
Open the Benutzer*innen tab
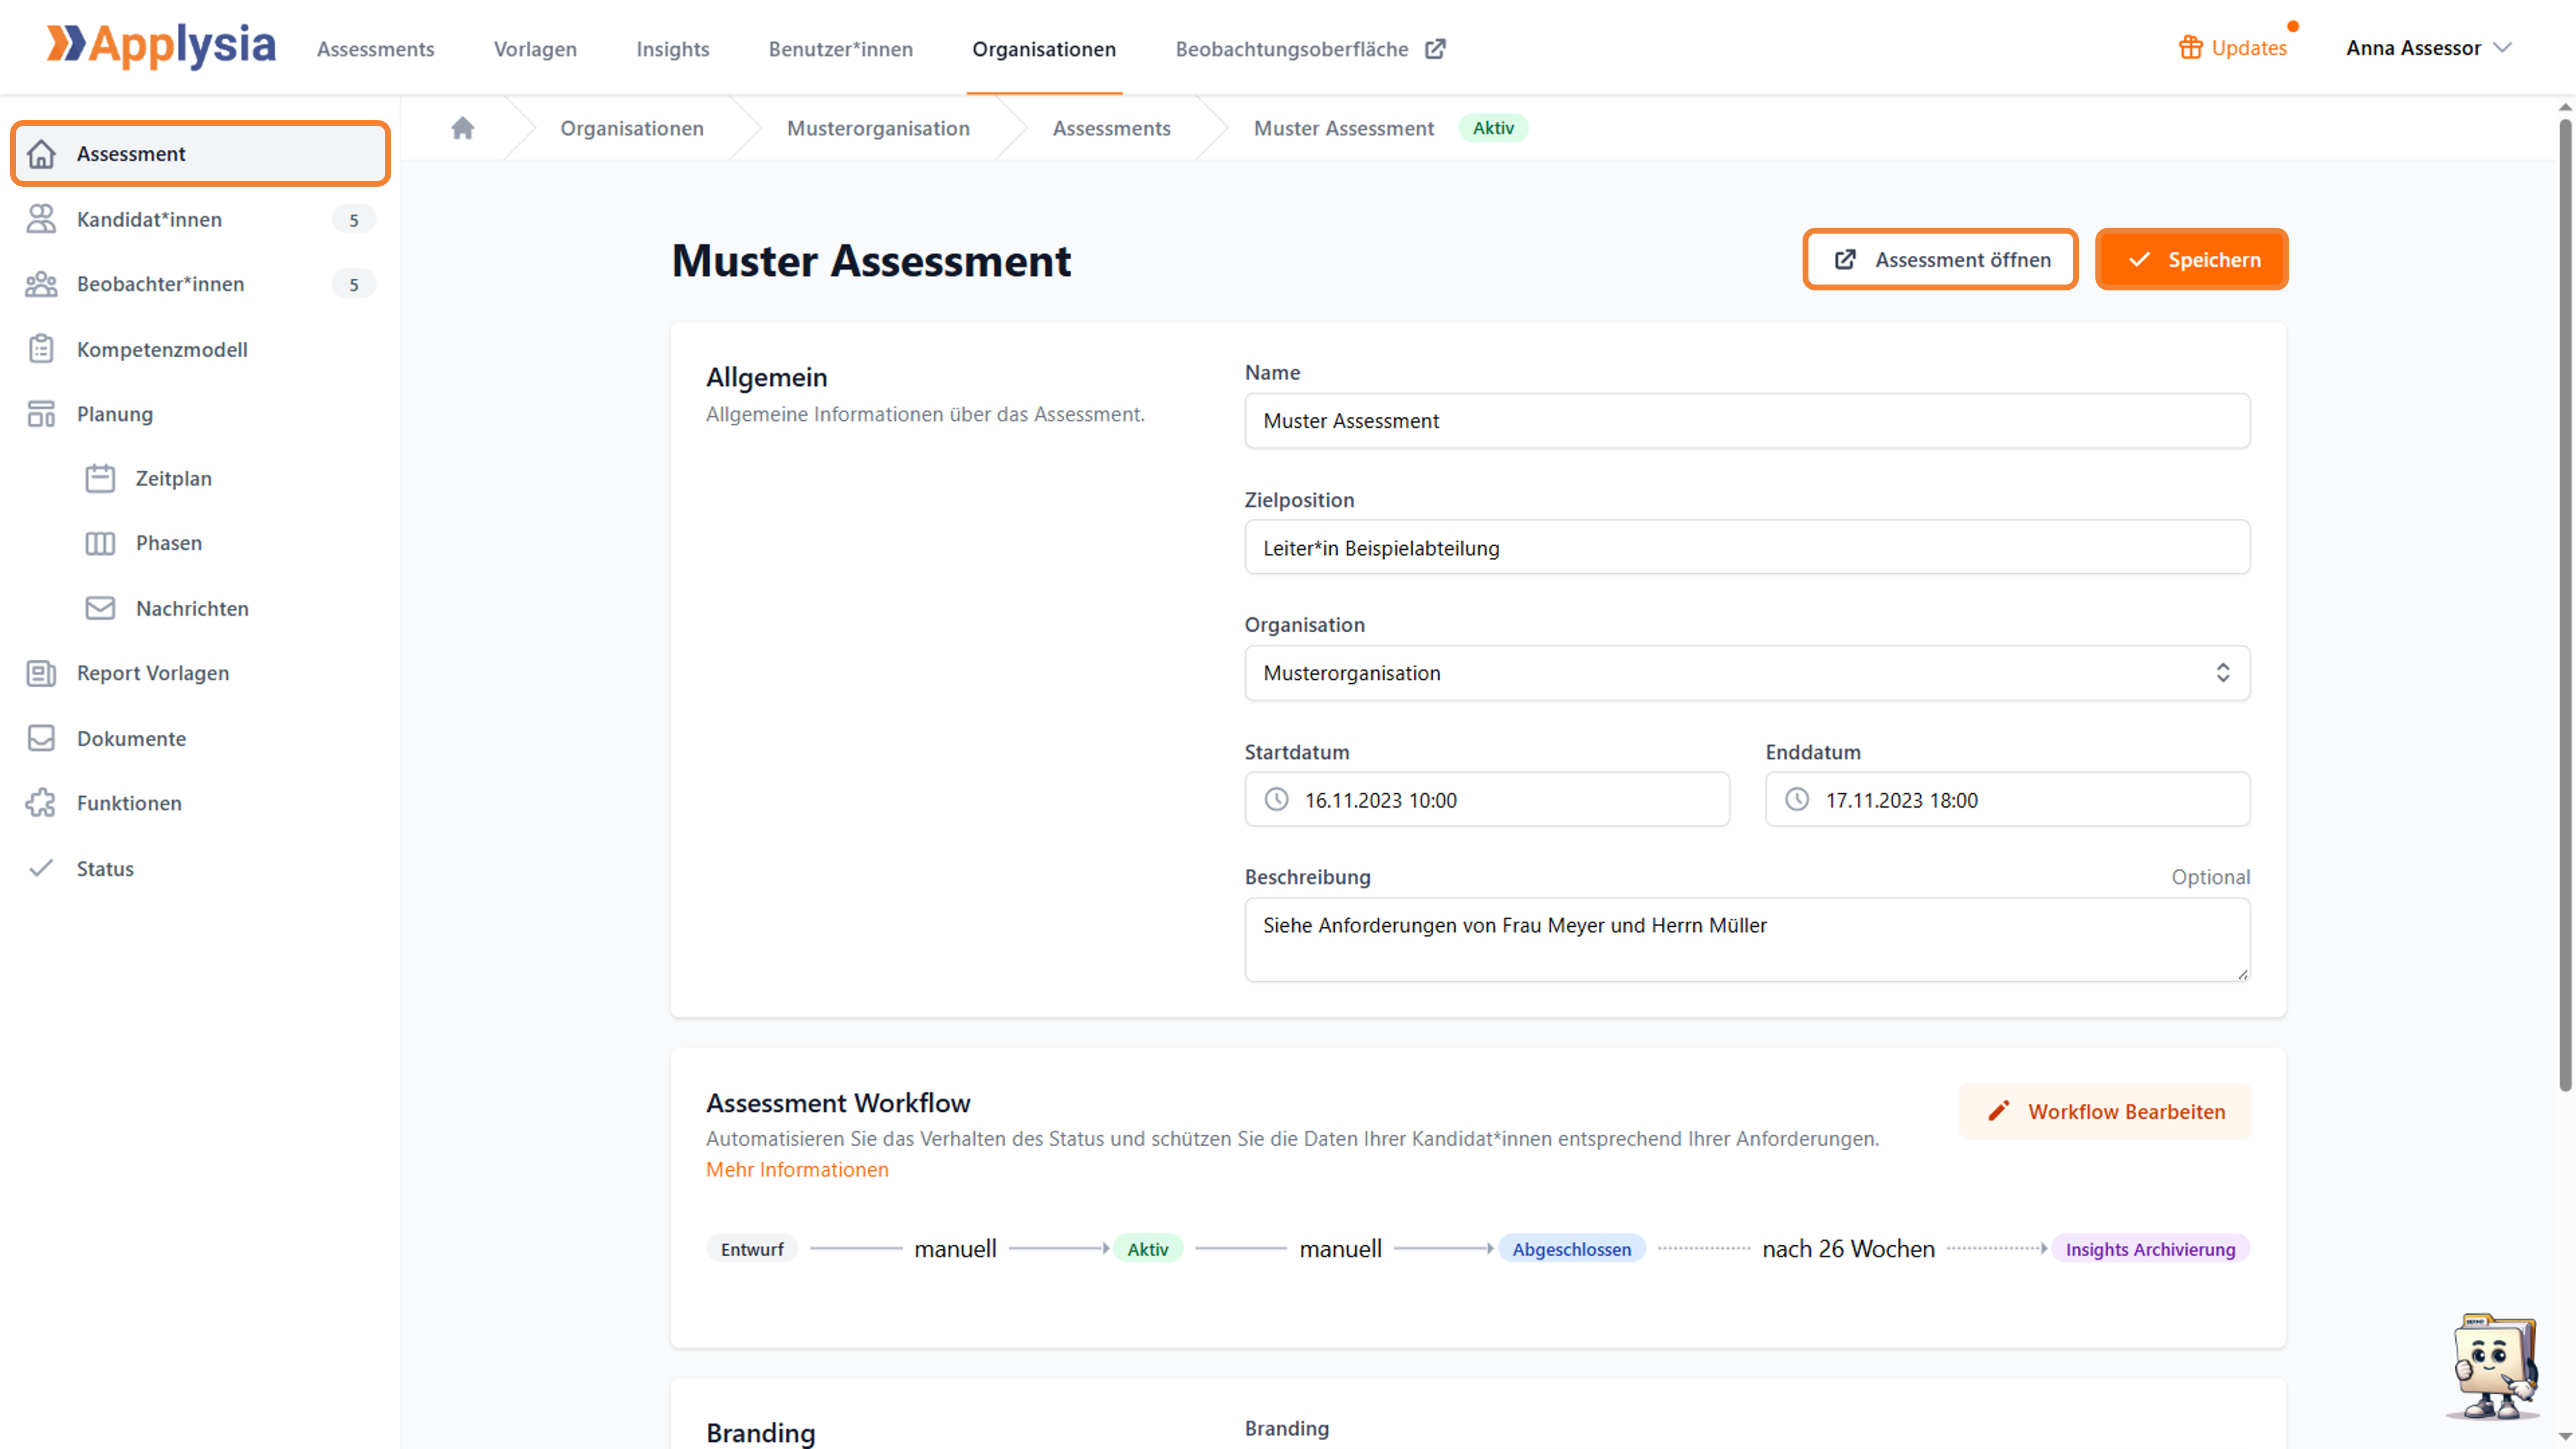[840, 48]
